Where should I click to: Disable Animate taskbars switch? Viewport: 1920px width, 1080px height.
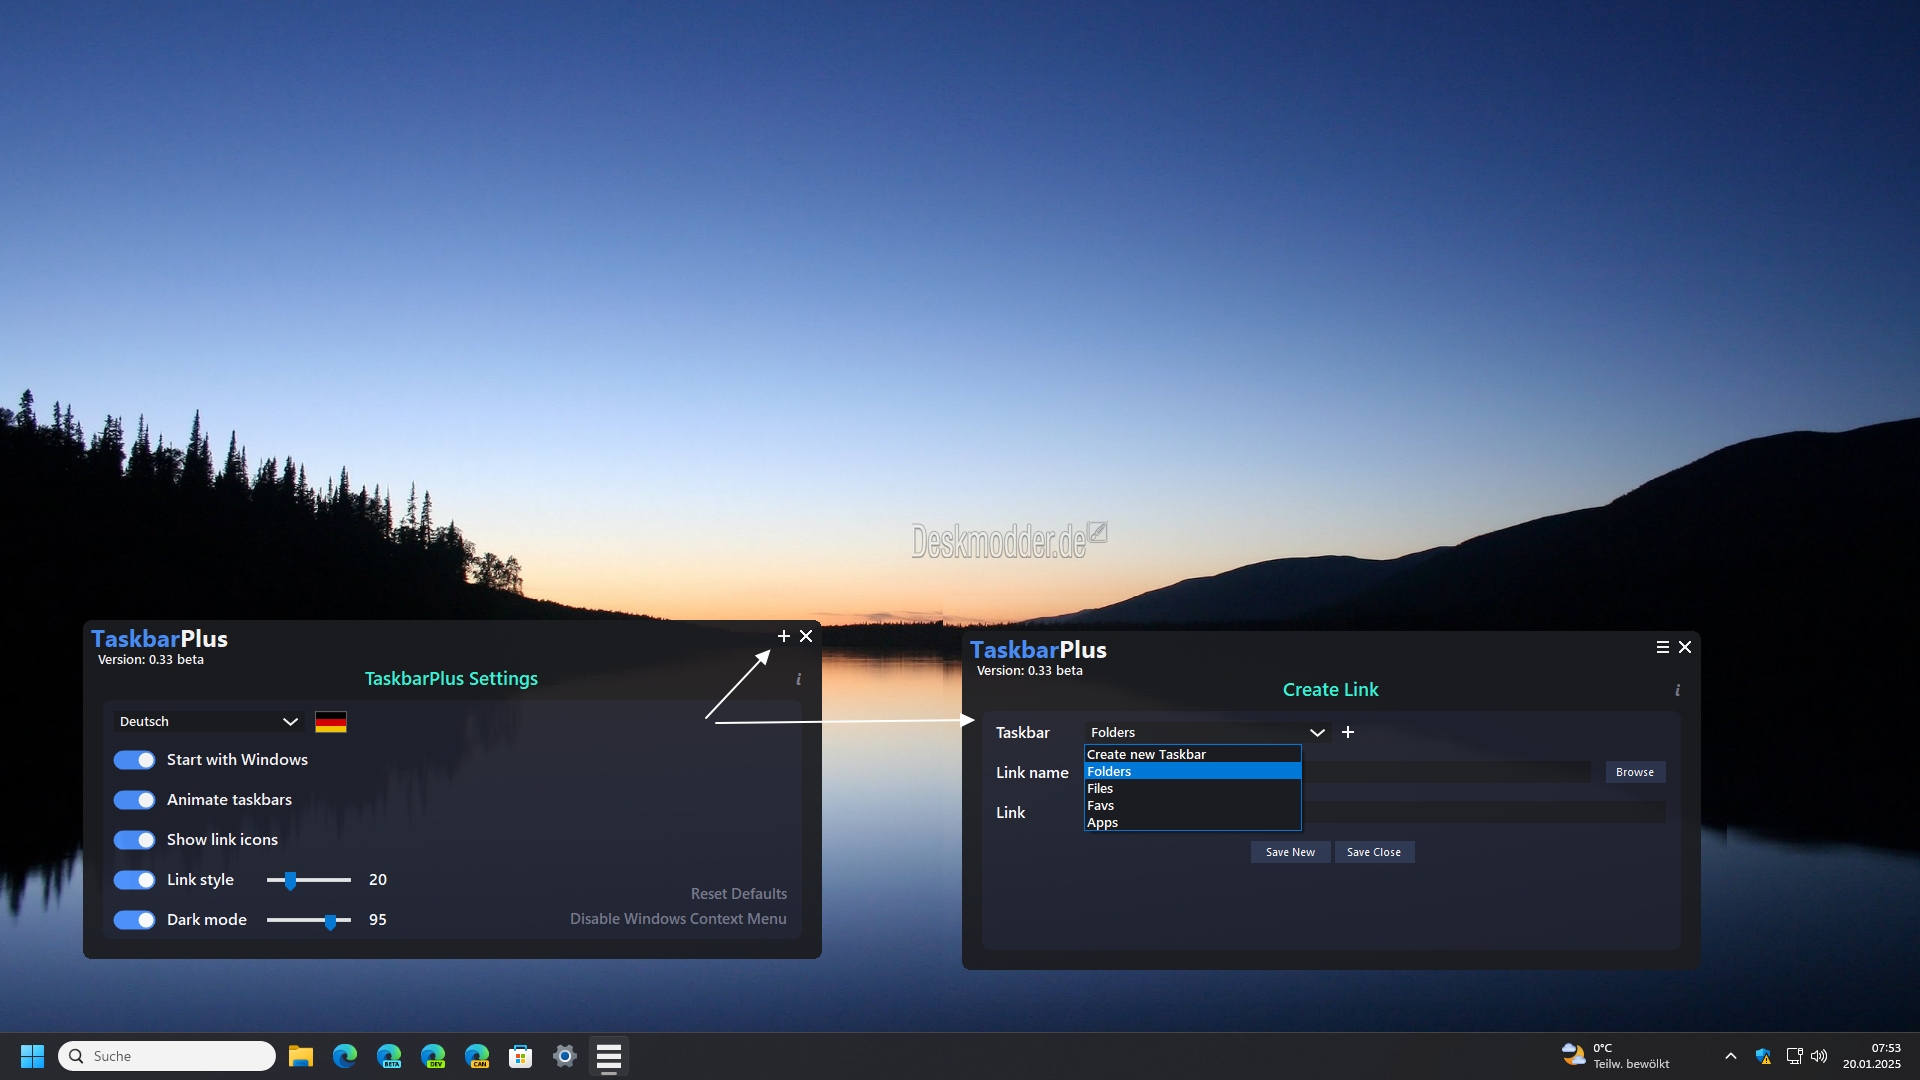134,800
